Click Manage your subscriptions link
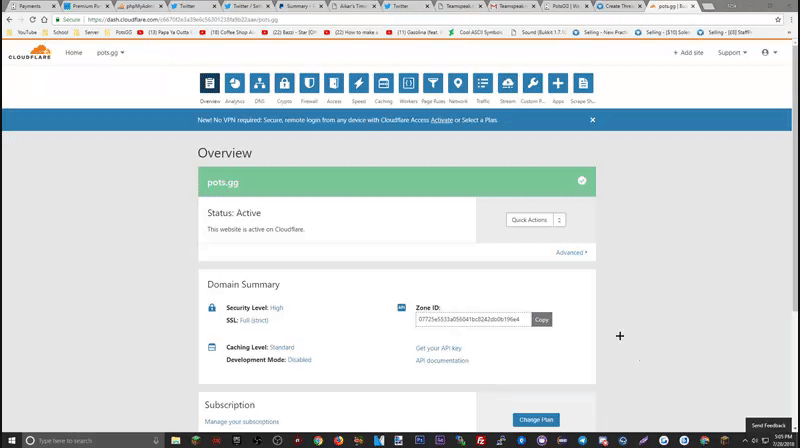The width and height of the screenshot is (800, 448). (x=242, y=422)
